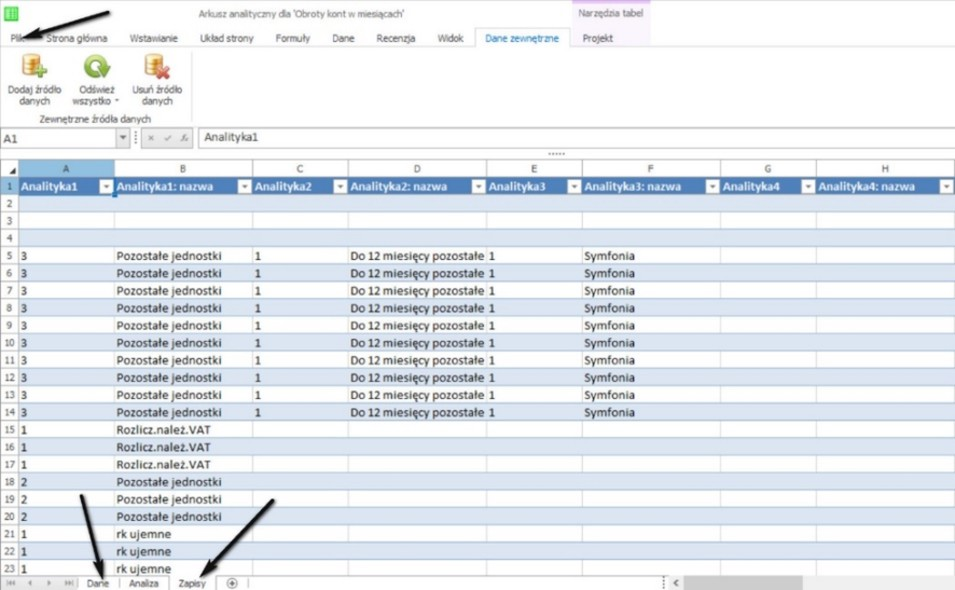Switch to the Dane ribbon tab

[x=343, y=38]
